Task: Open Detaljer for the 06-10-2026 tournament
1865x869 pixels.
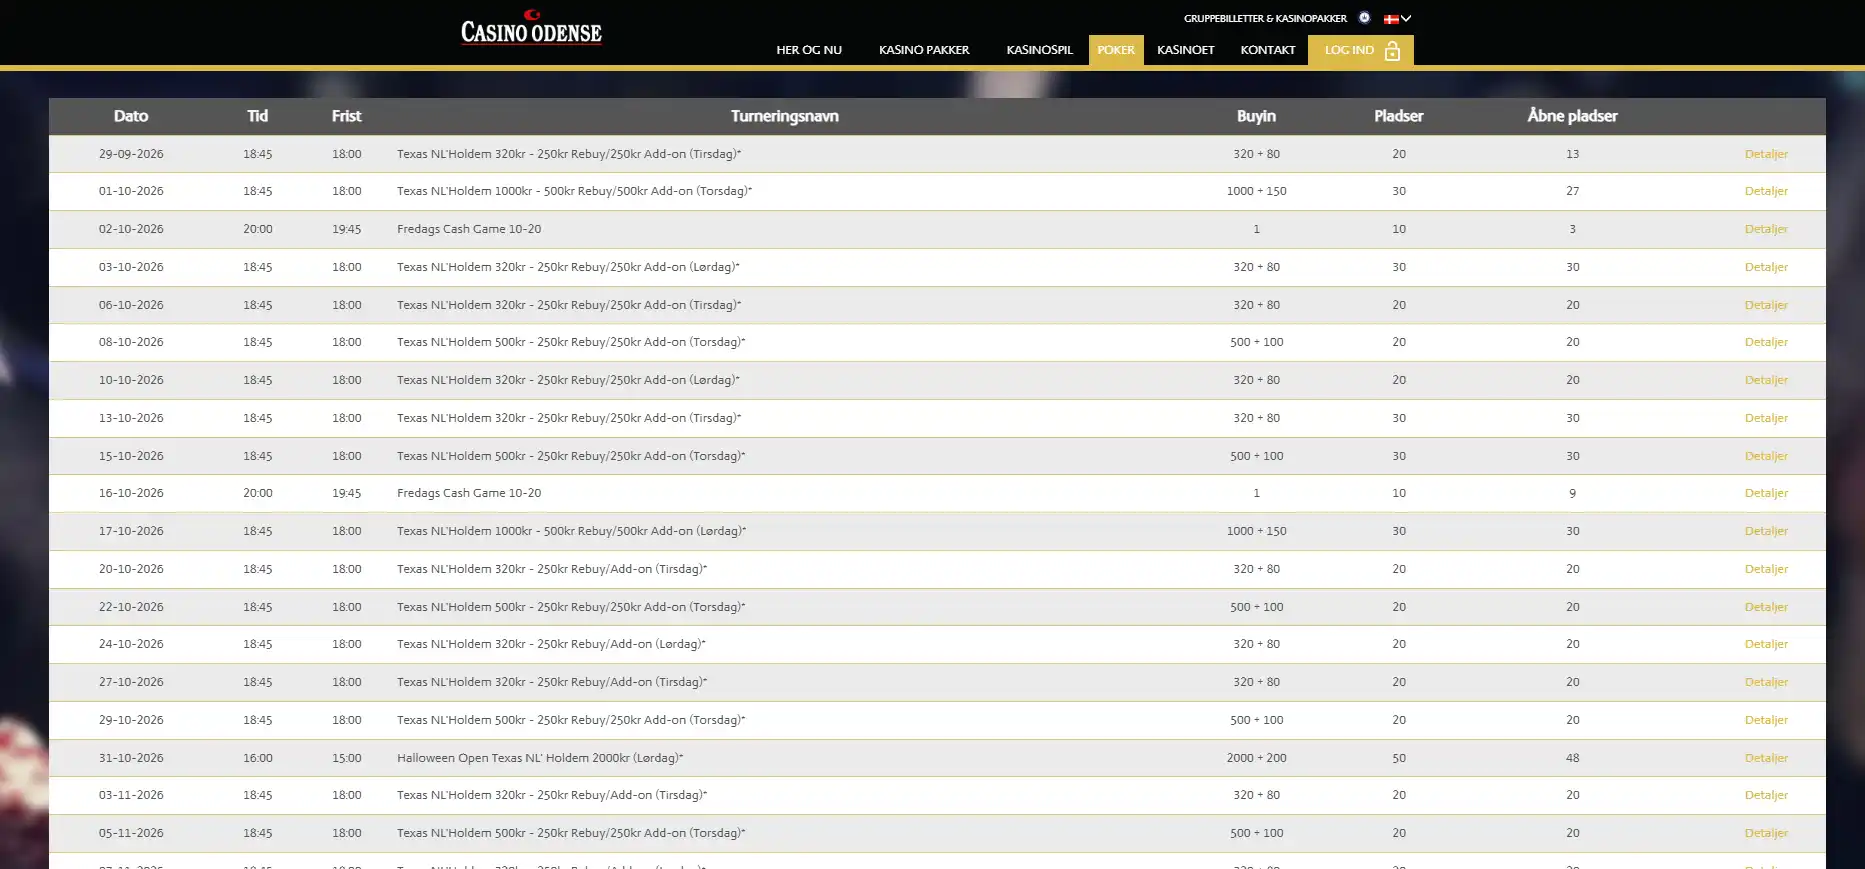Action: point(1767,305)
